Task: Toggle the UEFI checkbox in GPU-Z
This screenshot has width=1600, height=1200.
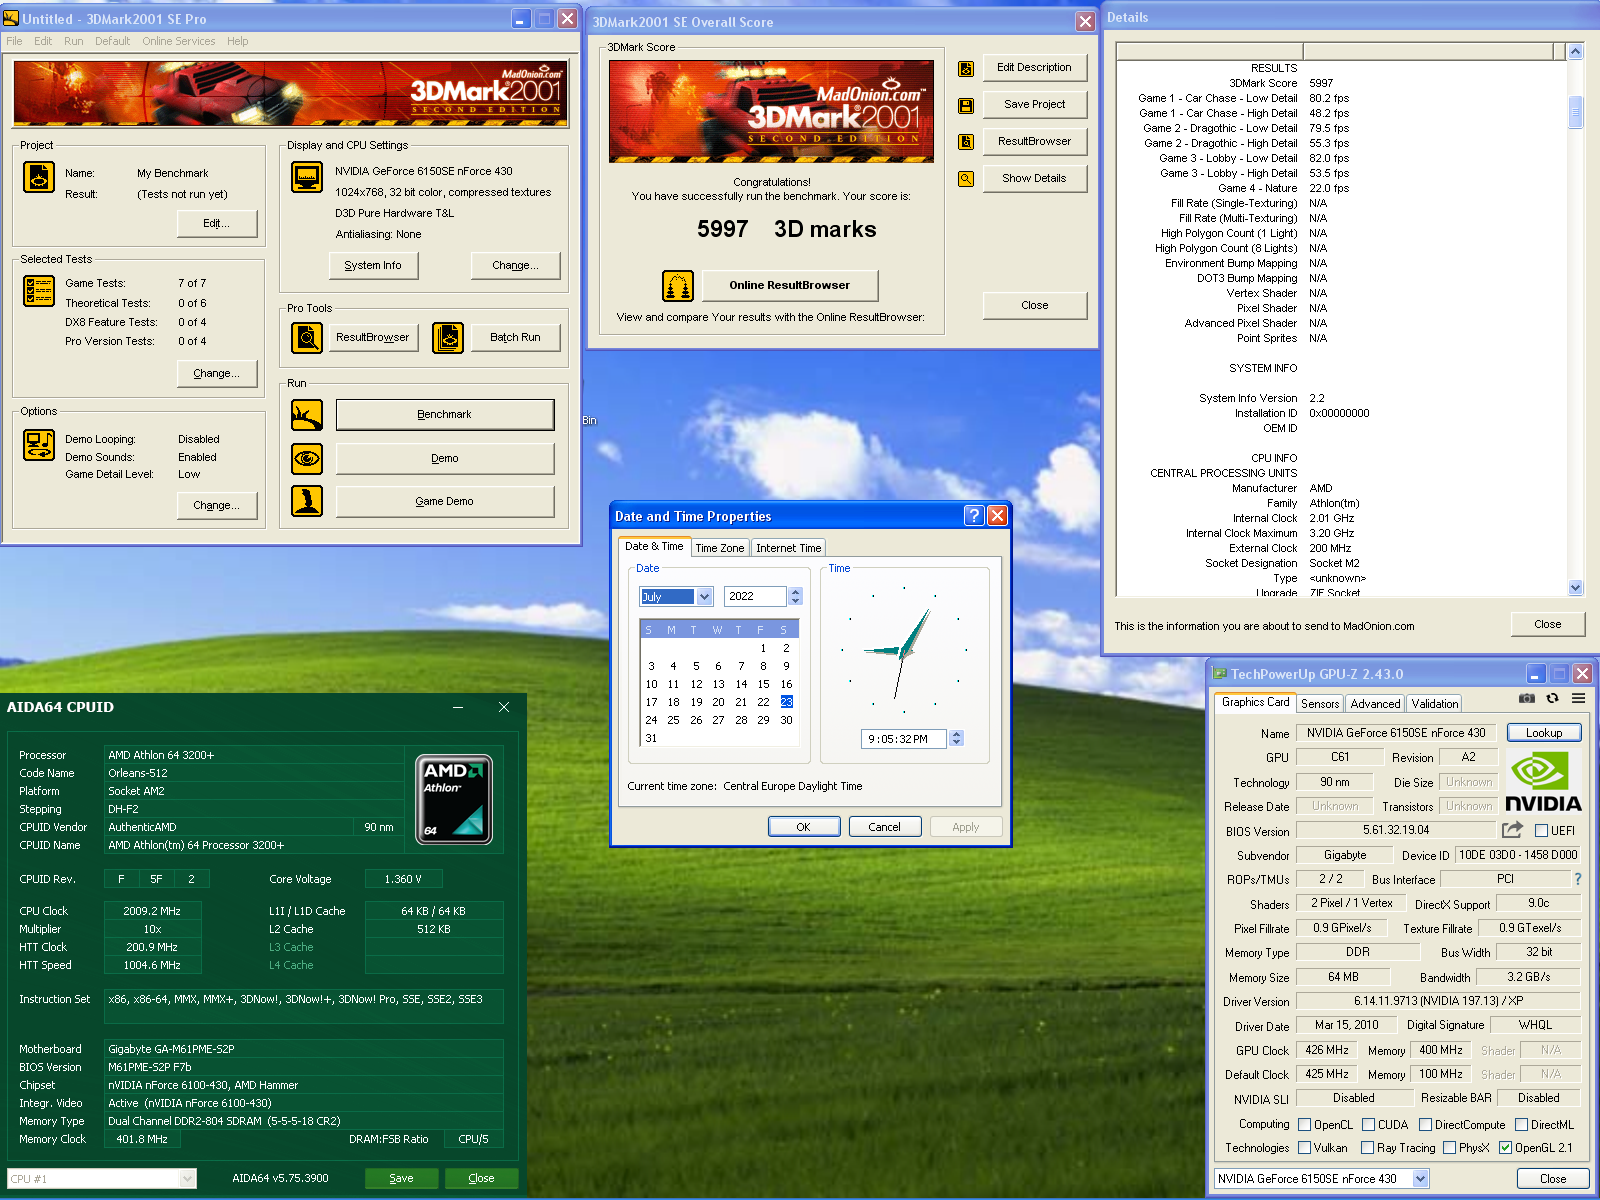Action: pos(1542,831)
